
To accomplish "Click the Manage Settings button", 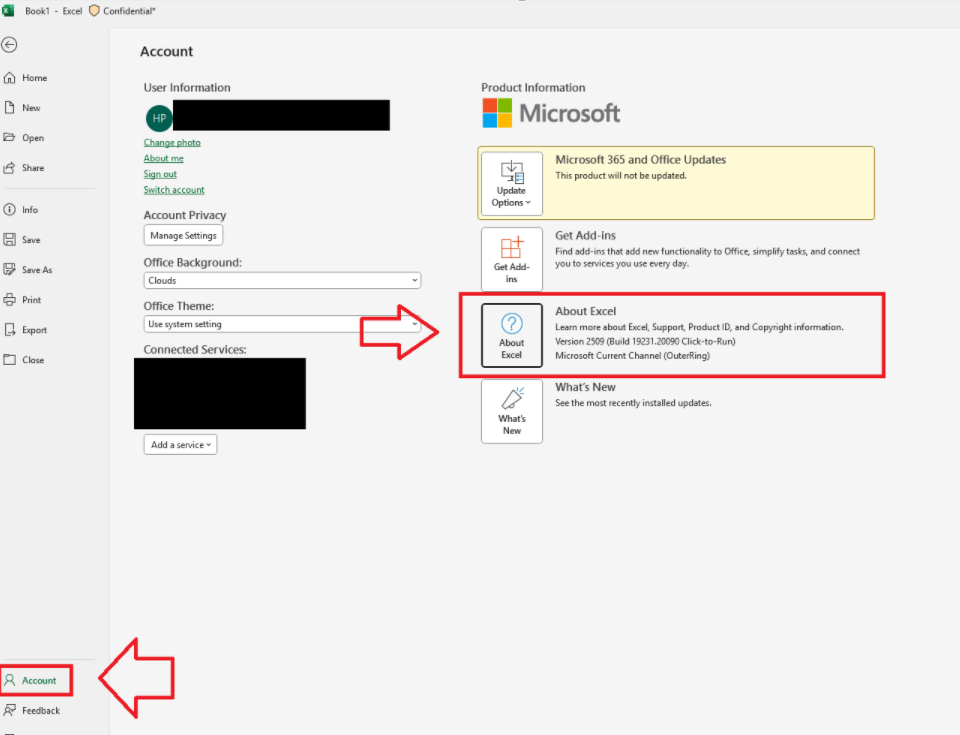I will coord(183,235).
